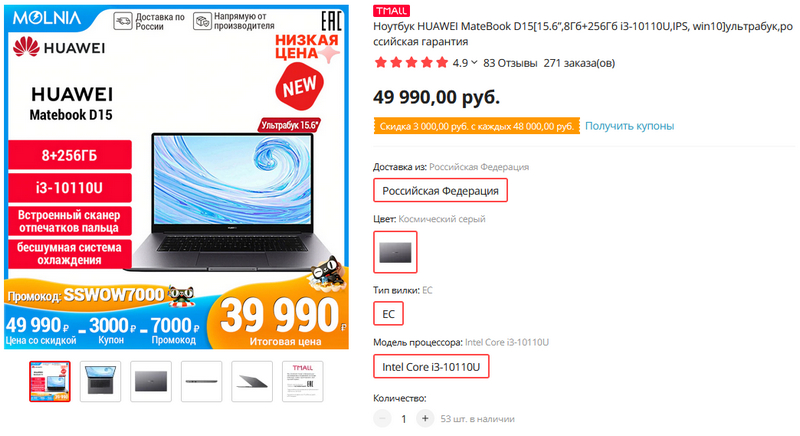Screen dimensions: 800x436
Task: Click the delivery truck icon in banner
Action: coord(123,21)
